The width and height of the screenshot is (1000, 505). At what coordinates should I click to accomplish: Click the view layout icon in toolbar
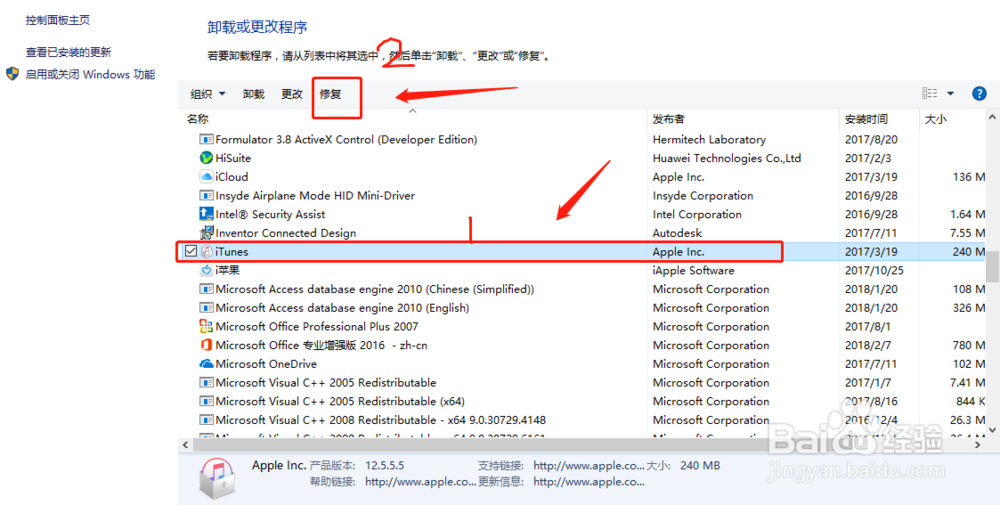coord(930,94)
